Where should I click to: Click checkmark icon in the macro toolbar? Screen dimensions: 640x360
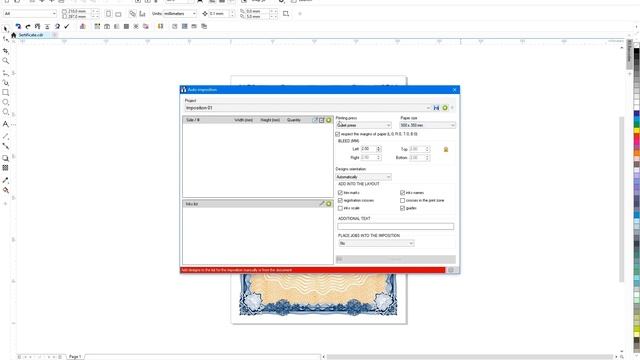67,27
